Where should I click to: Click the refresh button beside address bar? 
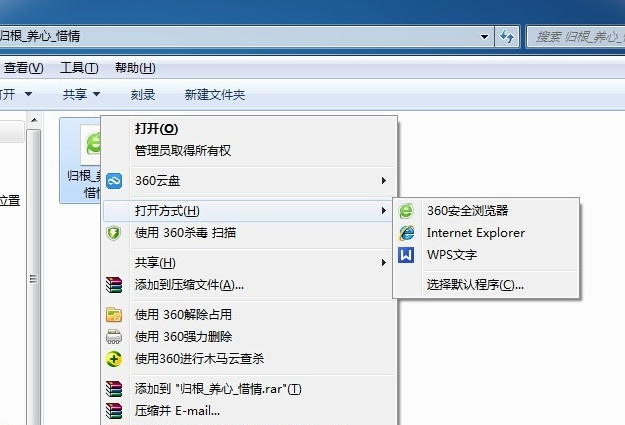point(508,37)
